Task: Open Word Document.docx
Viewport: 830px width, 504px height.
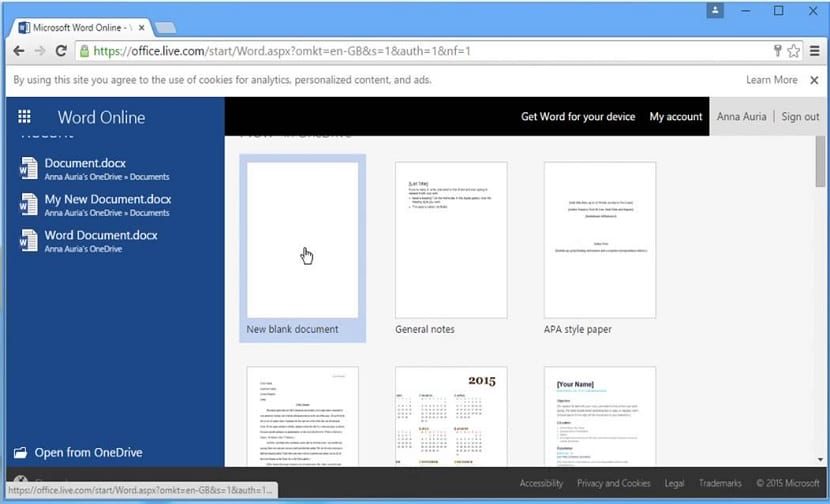Action: coord(101,235)
